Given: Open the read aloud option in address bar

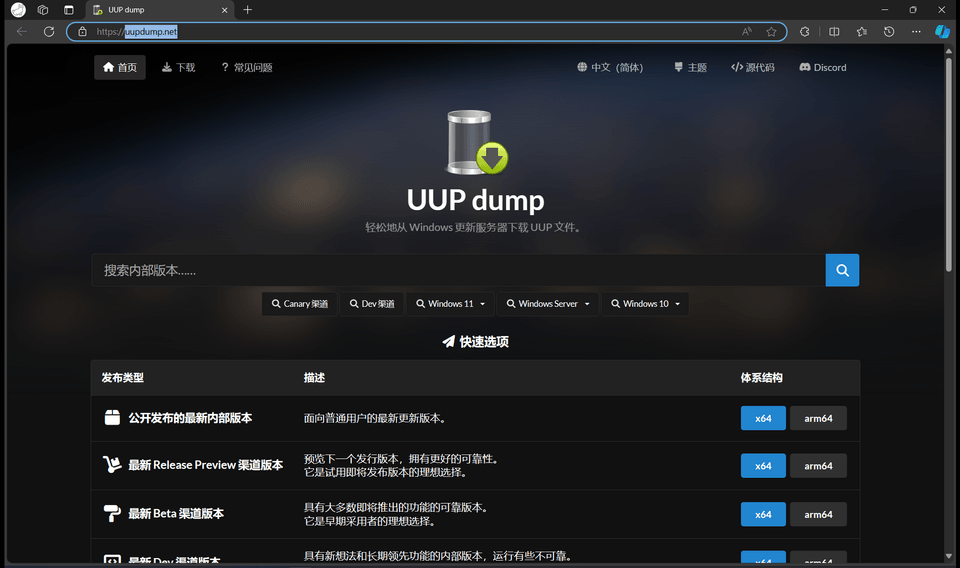Looking at the screenshot, I should pos(747,32).
